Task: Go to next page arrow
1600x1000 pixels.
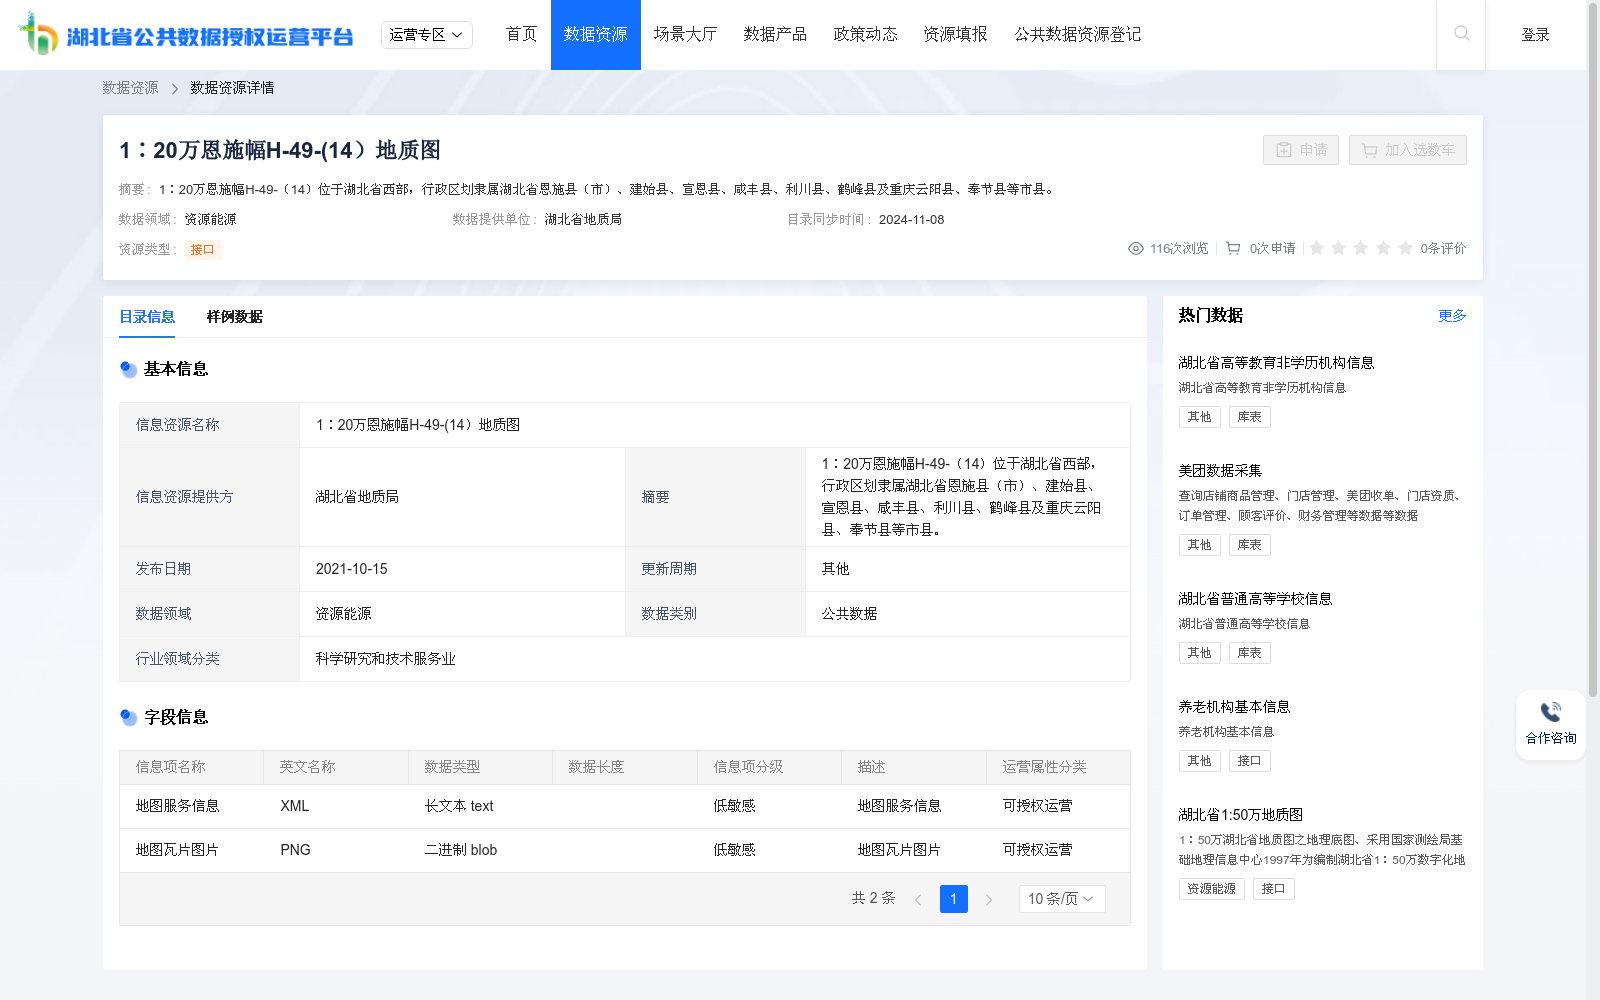Action: (x=989, y=900)
